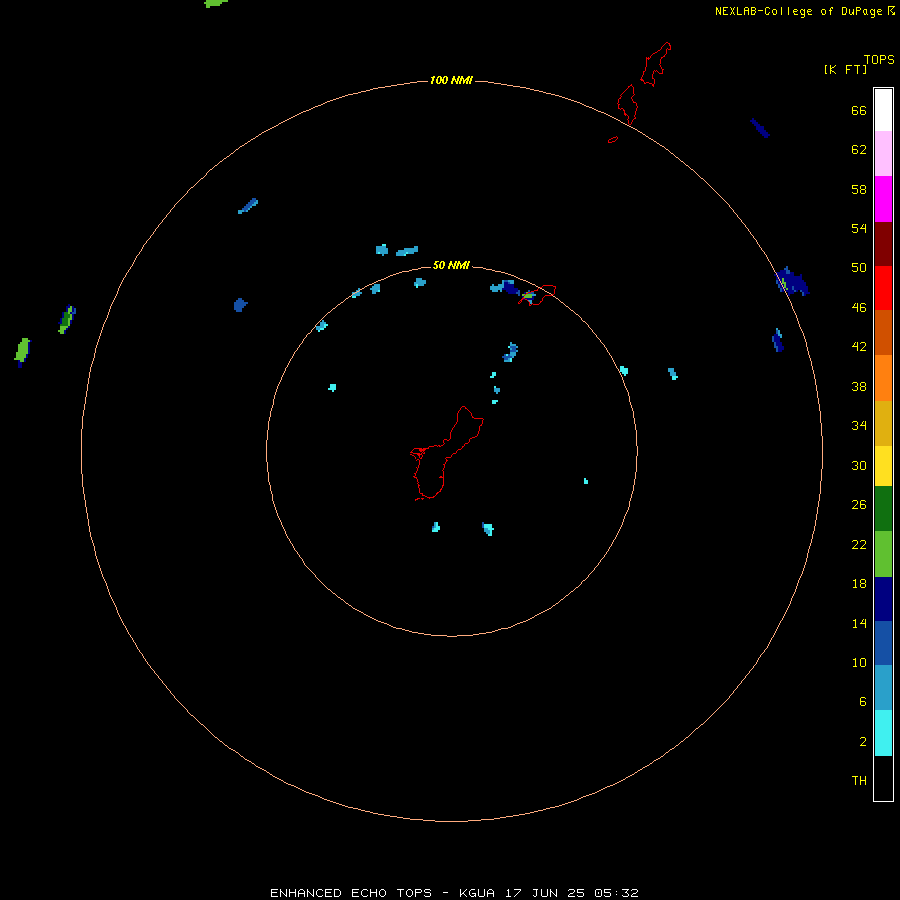Click the 26 legend value
The width and height of the screenshot is (900, 900).
[859, 505]
